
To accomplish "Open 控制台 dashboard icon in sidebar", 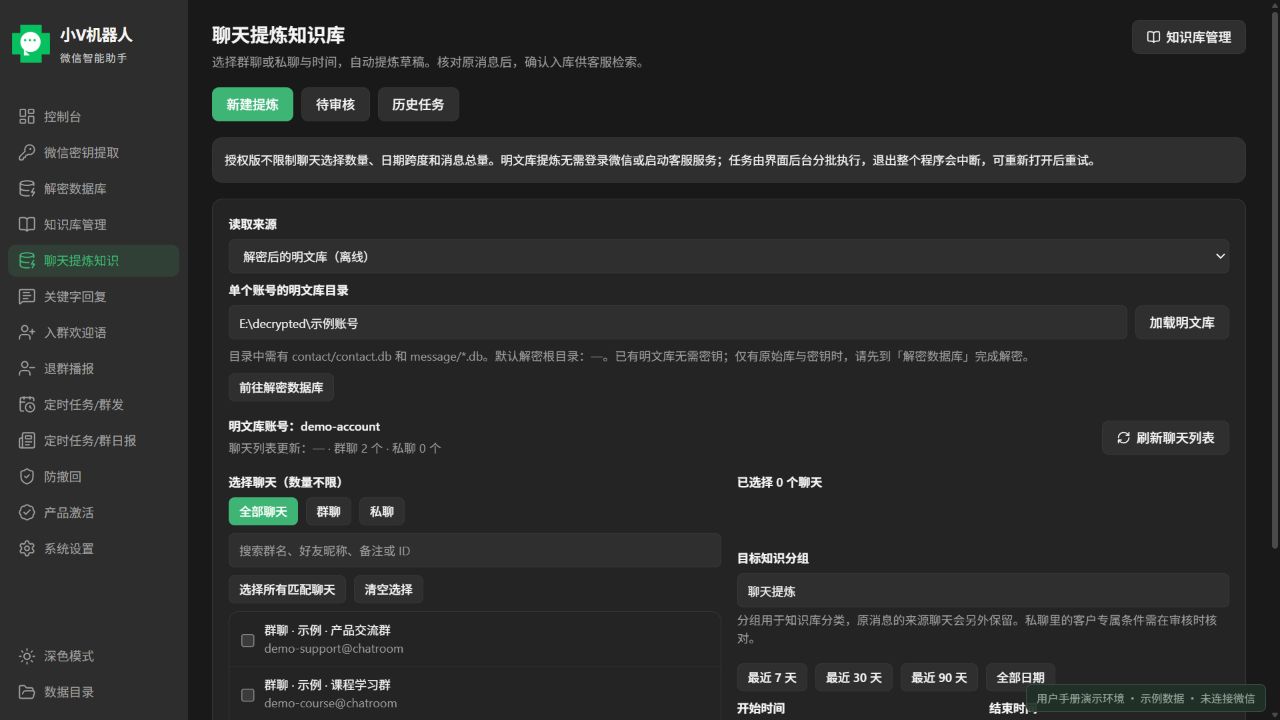I will tap(27, 117).
